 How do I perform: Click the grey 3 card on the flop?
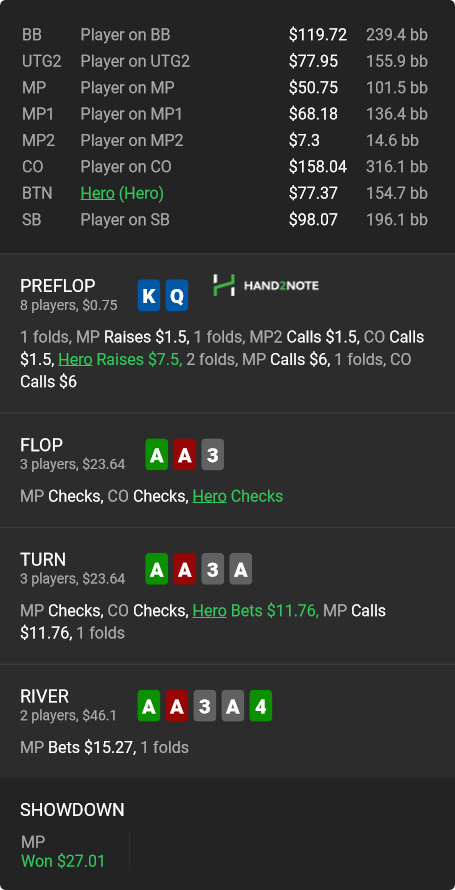coord(212,455)
